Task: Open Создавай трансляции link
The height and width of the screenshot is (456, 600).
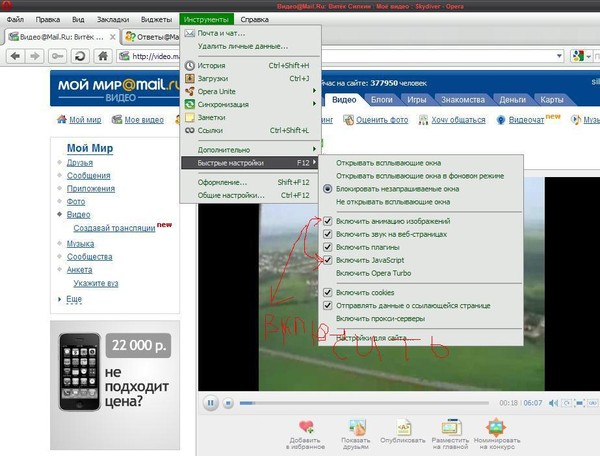Action: point(114,228)
